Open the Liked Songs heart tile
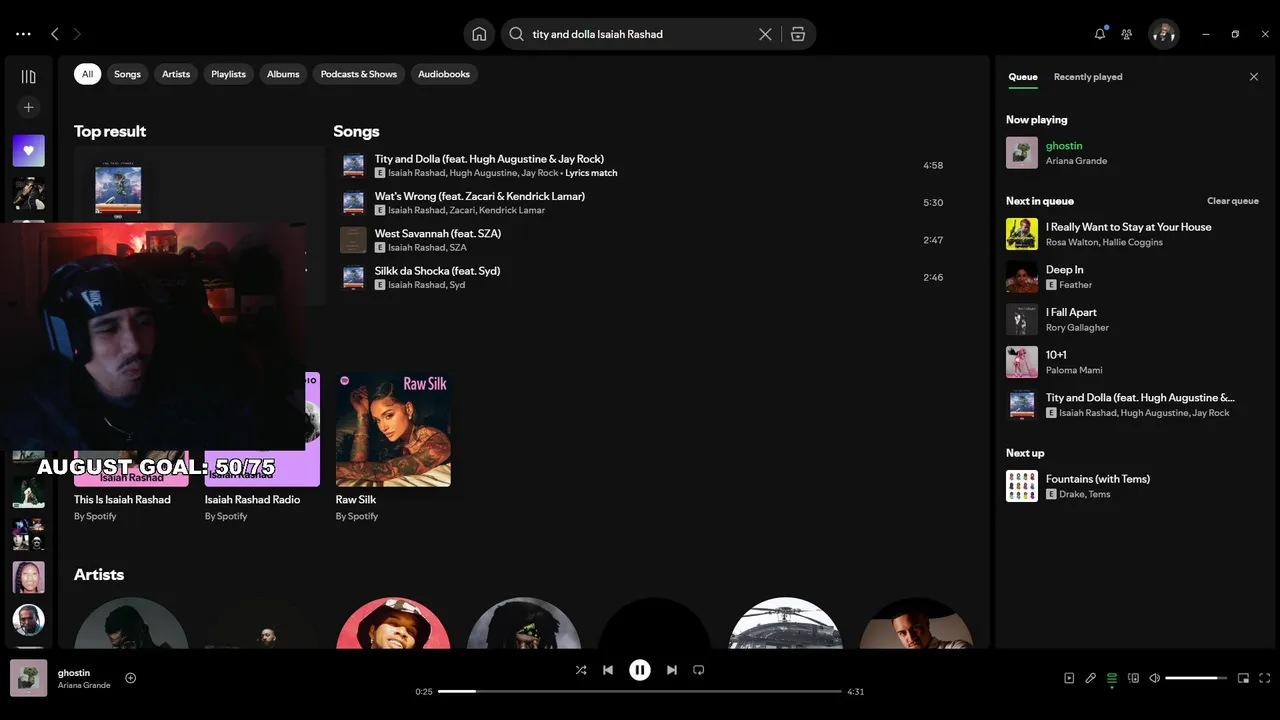 pos(28,151)
